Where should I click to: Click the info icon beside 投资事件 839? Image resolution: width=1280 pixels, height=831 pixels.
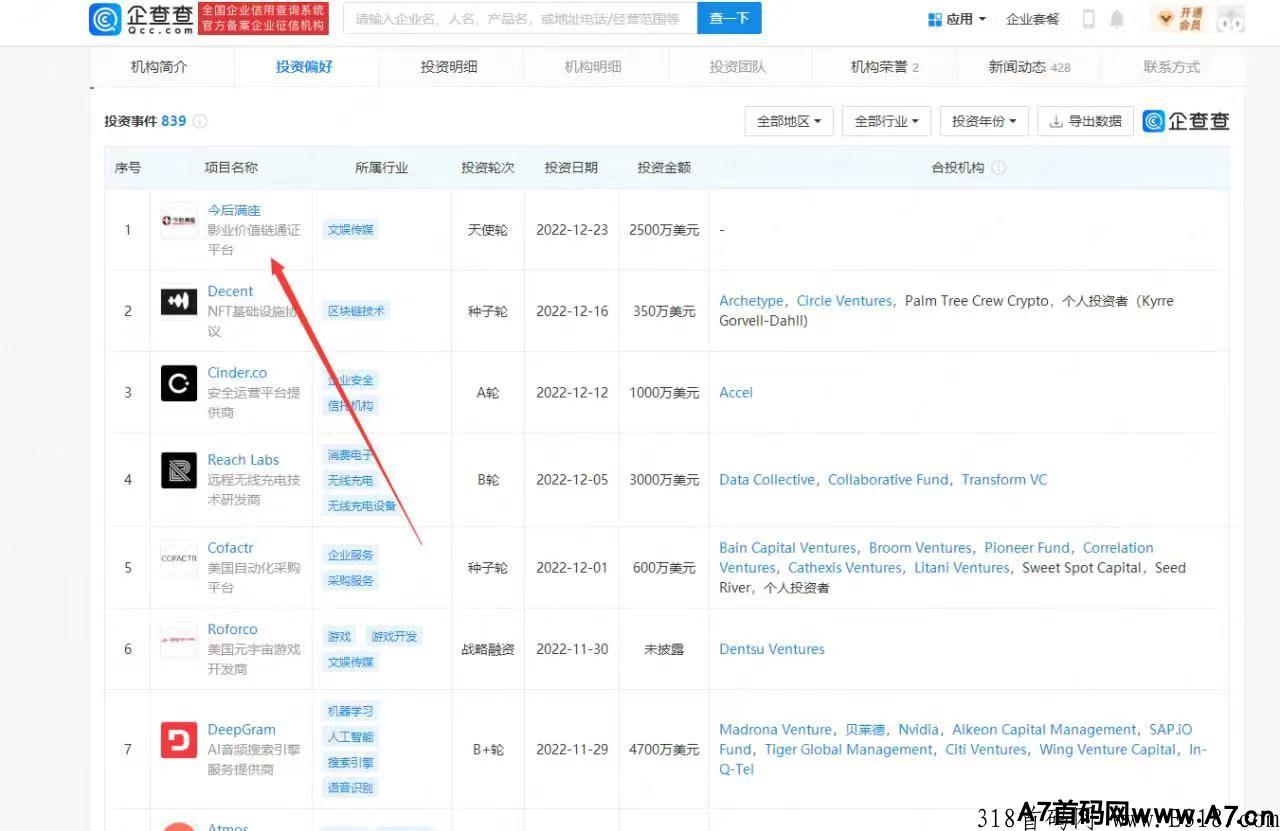click(200, 121)
